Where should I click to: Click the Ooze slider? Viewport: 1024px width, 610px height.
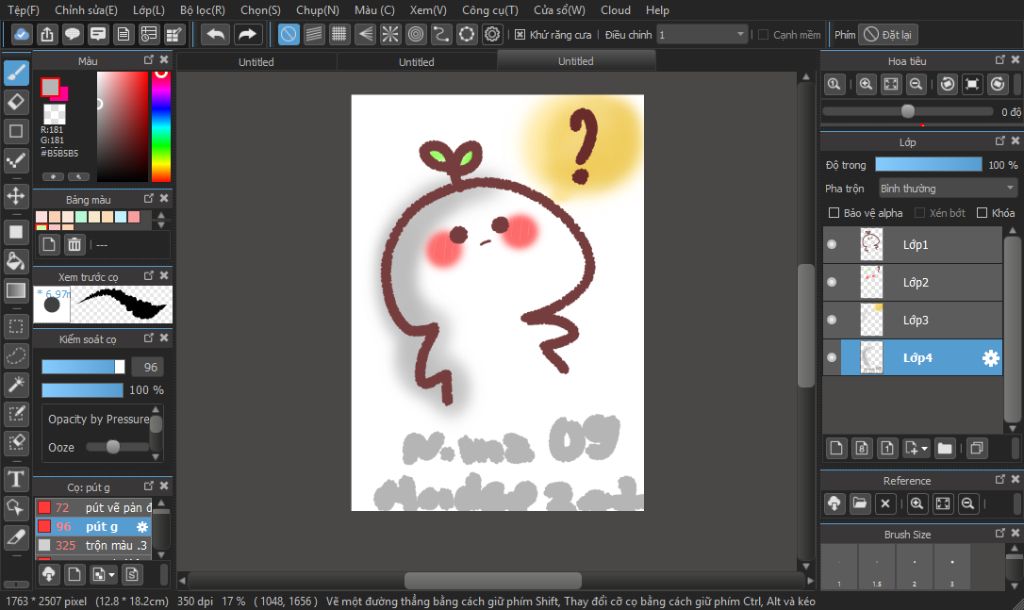(118, 447)
